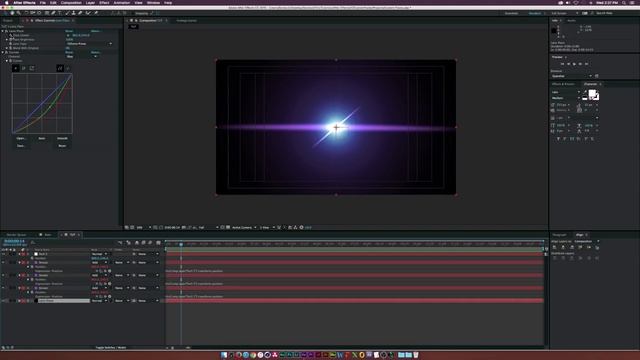Select the curve point tool in Curves
The image size is (640, 360).
[x=60, y=68]
